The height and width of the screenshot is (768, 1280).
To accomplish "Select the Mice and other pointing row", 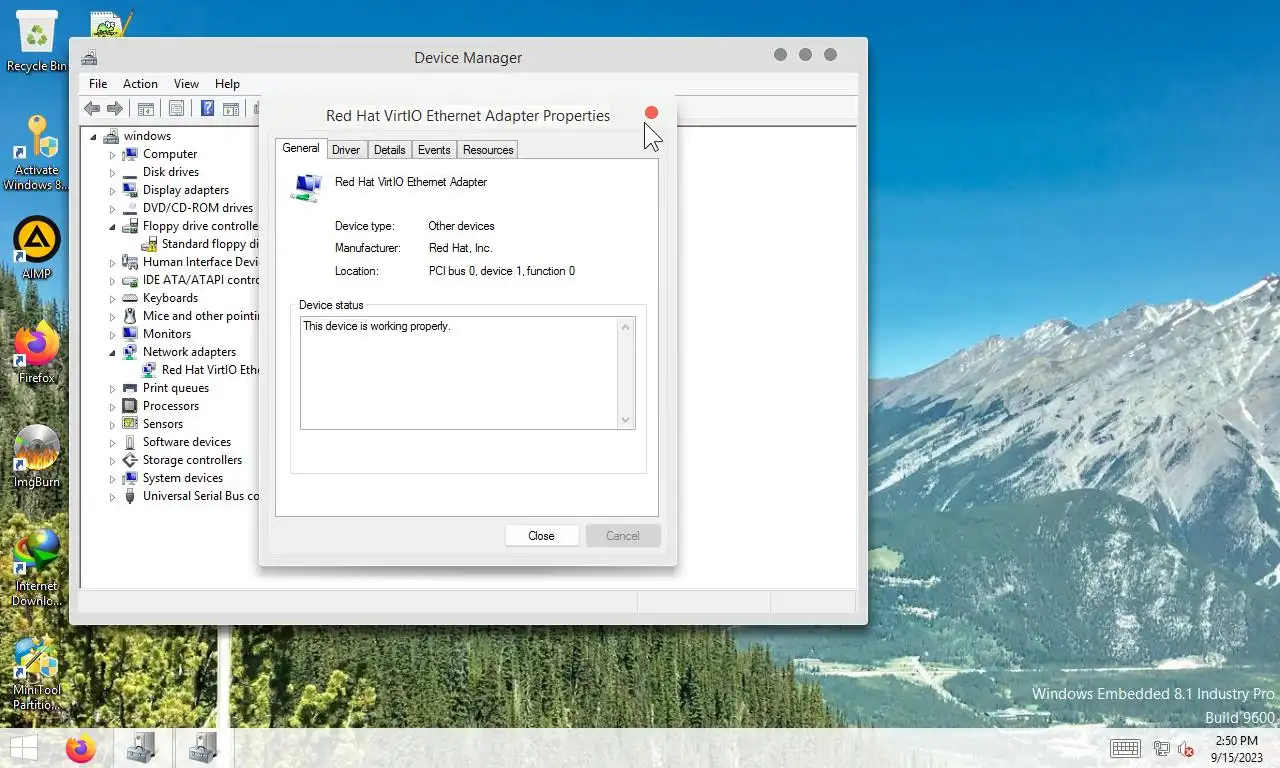I will click(x=191, y=316).
